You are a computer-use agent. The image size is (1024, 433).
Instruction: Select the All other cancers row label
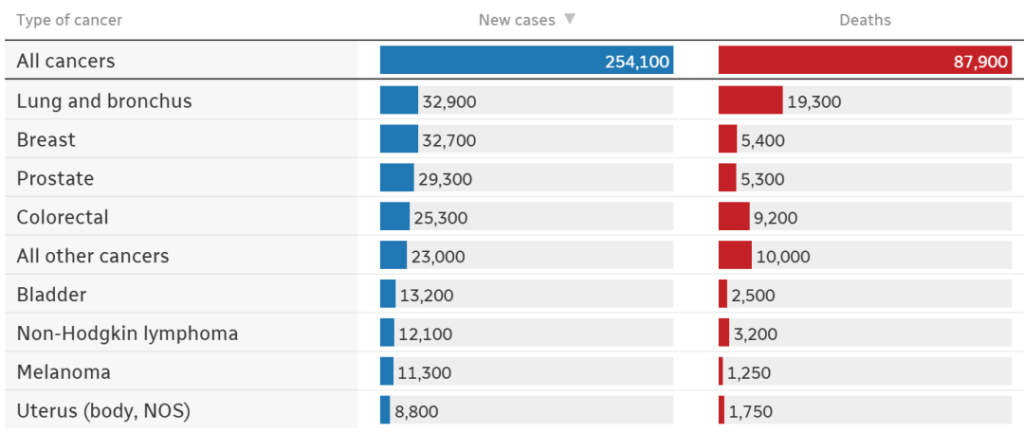click(93, 256)
